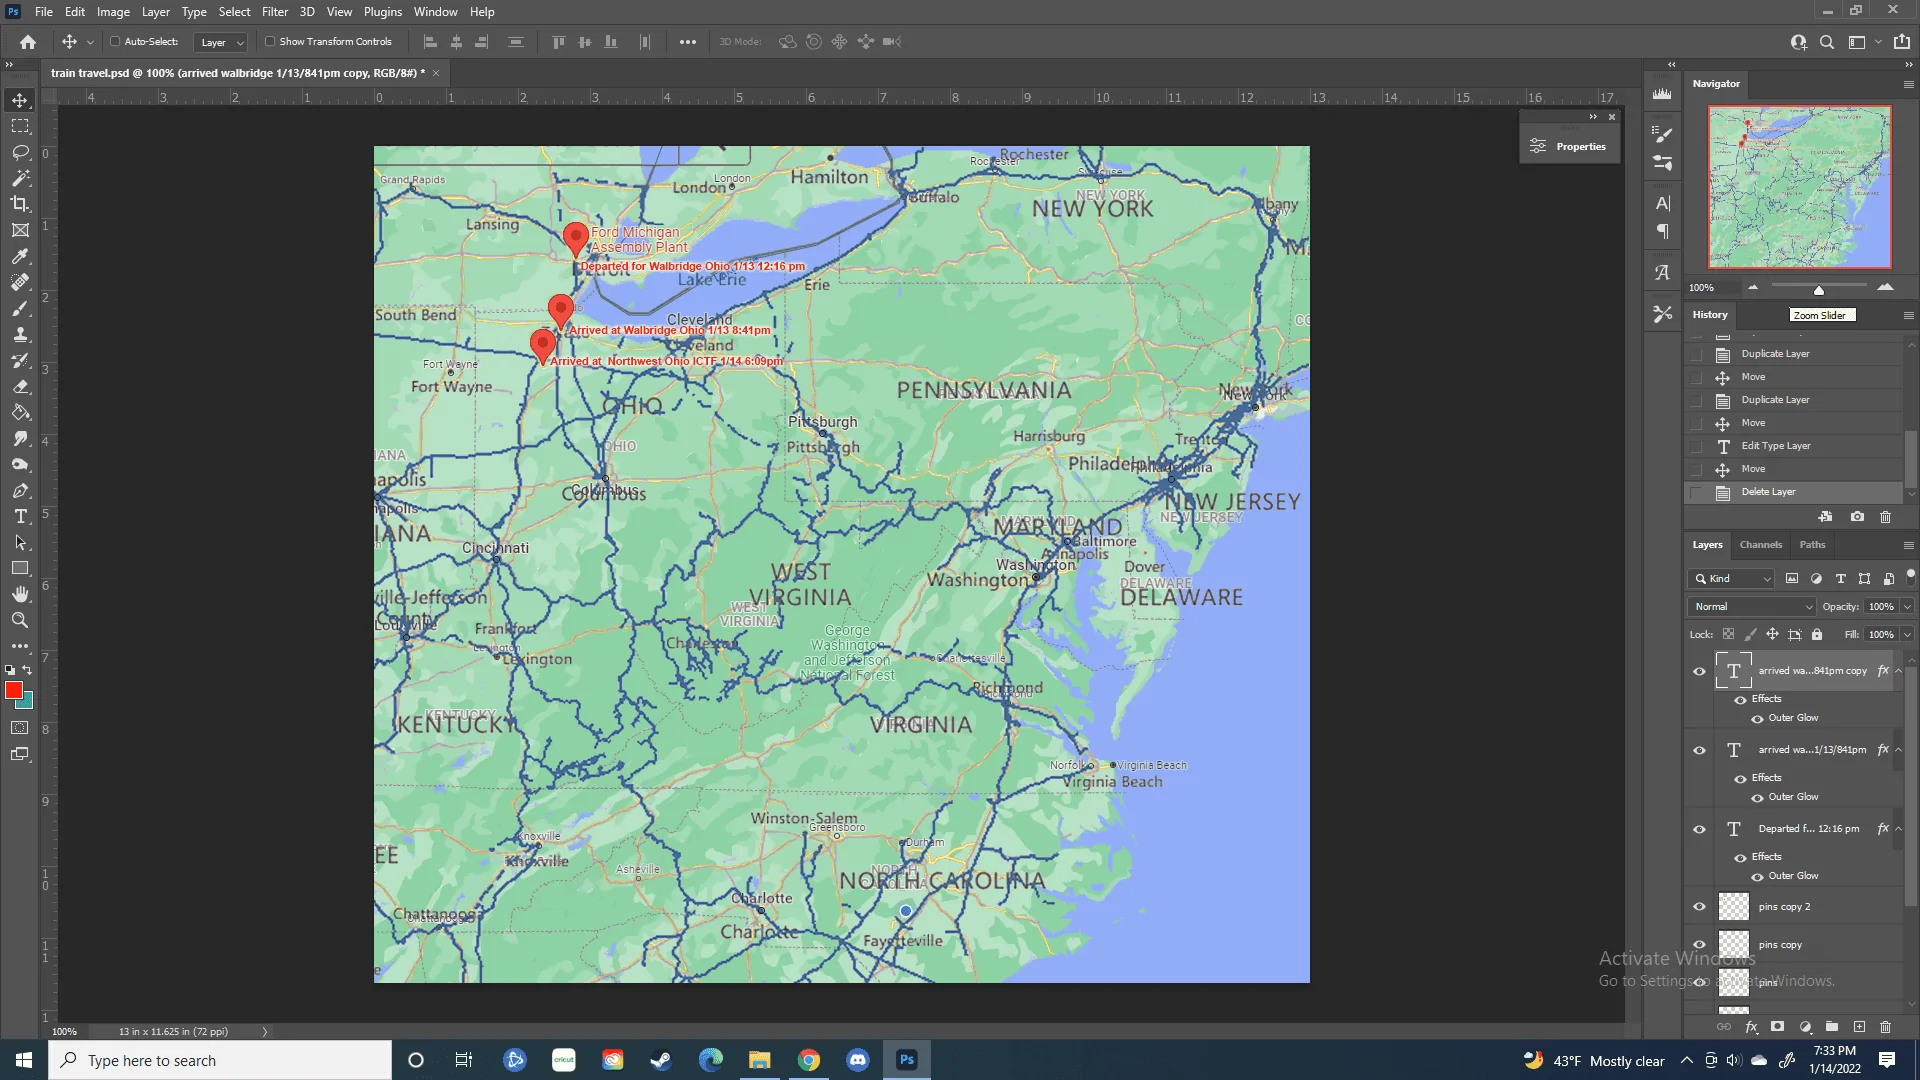Open the Opacity value dropdown arrow
The image size is (1920, 1080).
tap(1907, 607)
